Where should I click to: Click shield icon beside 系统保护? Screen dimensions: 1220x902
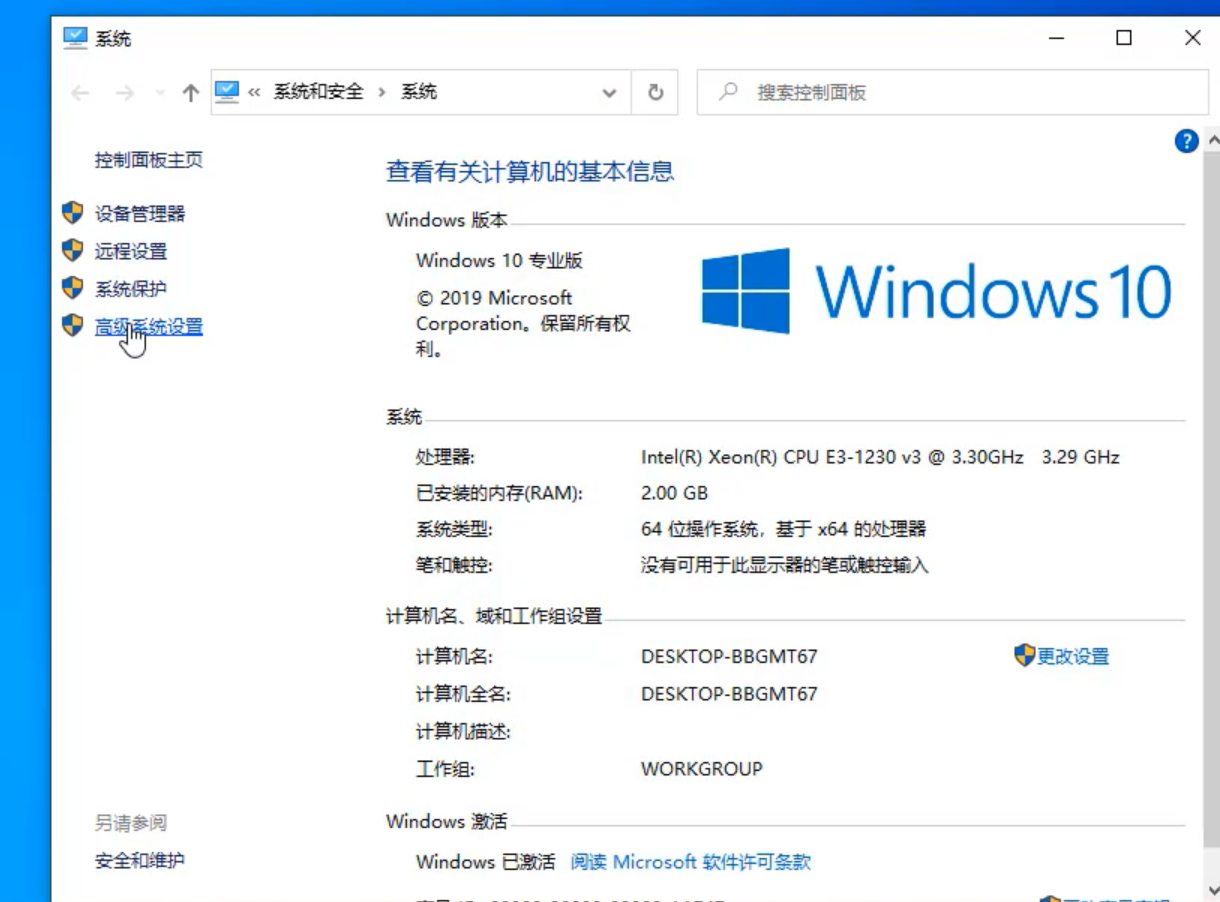73,289
